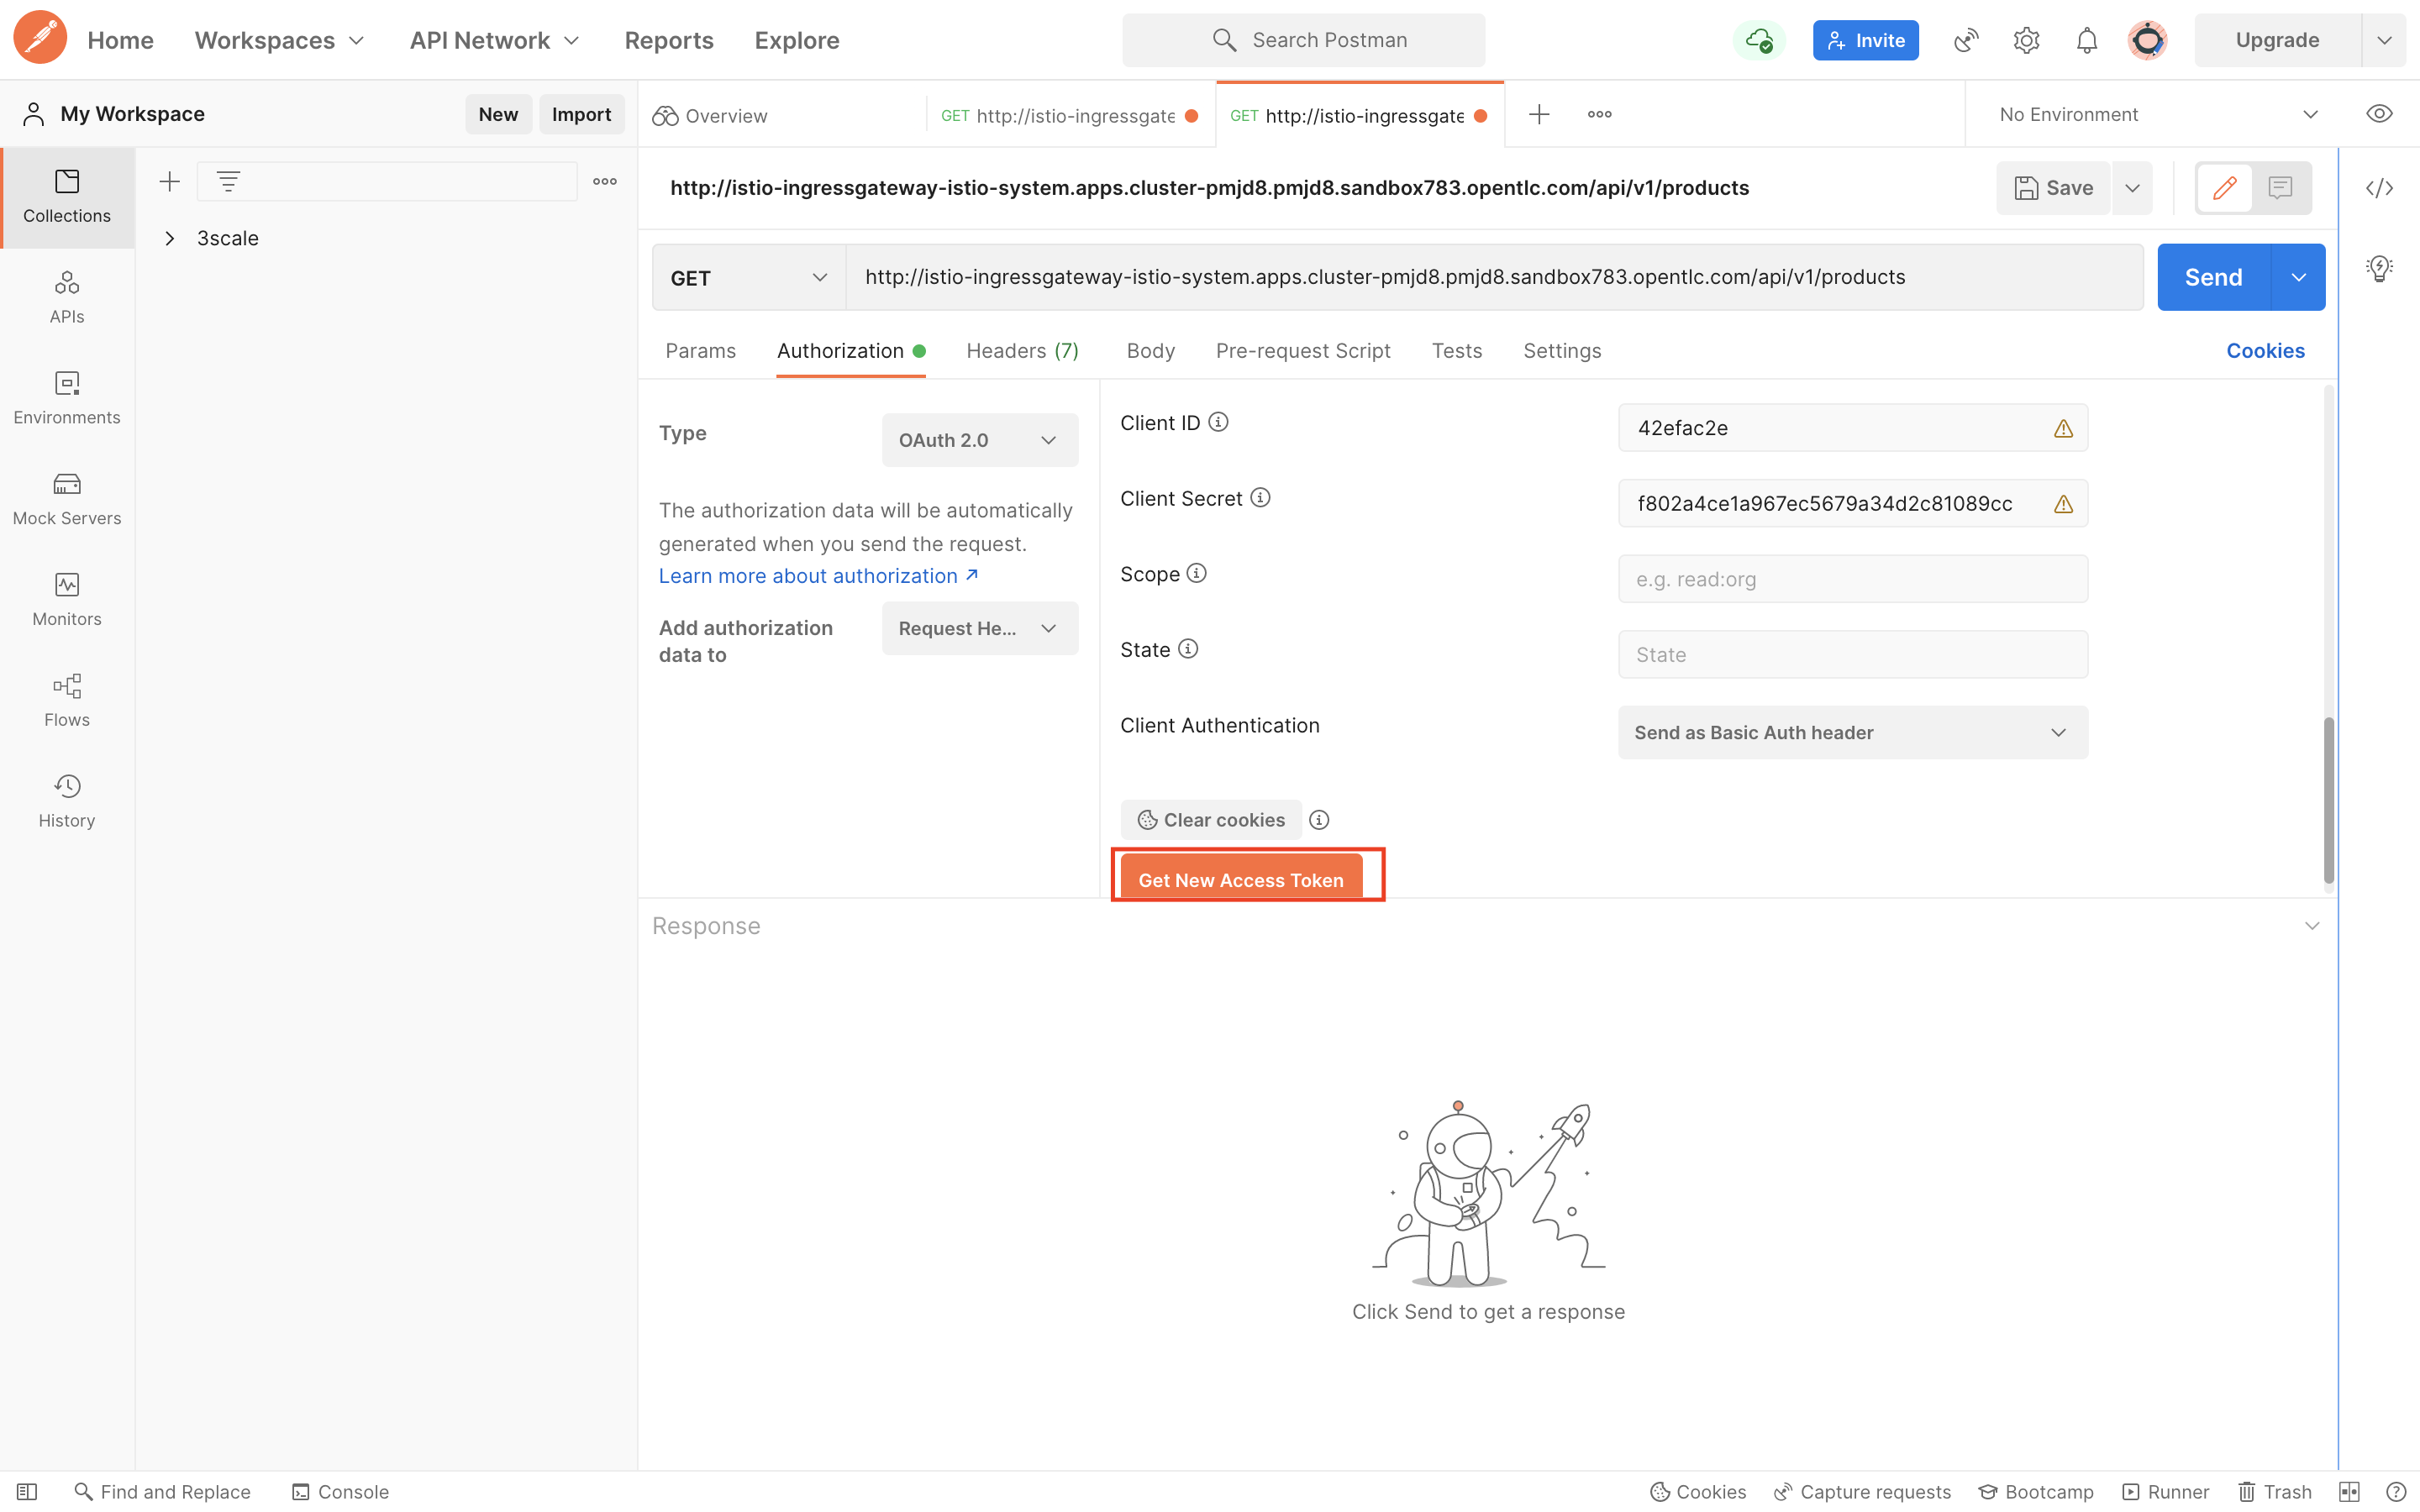Open the Environments sidebar panel
Image resolution: width=2420 pixels, height=1512 pixels.
click(x=67, y=397)
